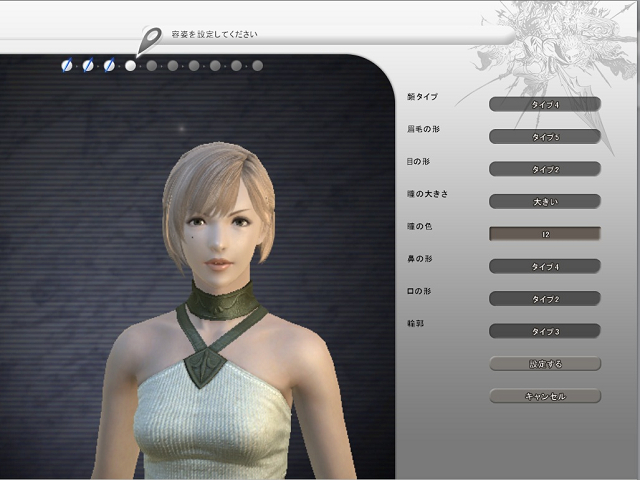
Task: Change 瞳の大きさ value 大きい
Action: (x=545, y=201)
